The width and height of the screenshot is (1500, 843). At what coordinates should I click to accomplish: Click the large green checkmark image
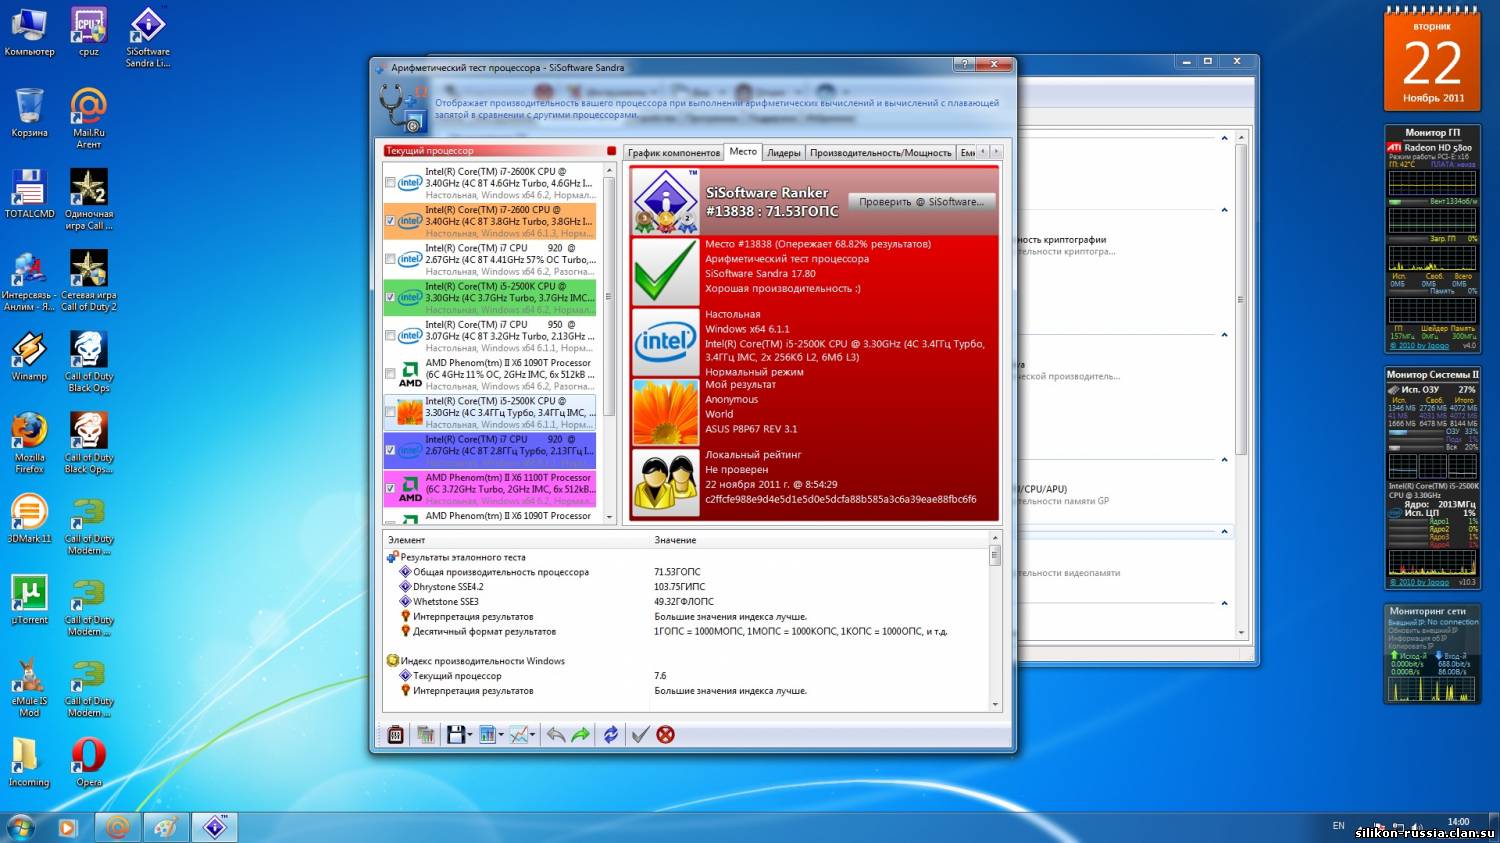pyautogui.click(x=665, y=271)
